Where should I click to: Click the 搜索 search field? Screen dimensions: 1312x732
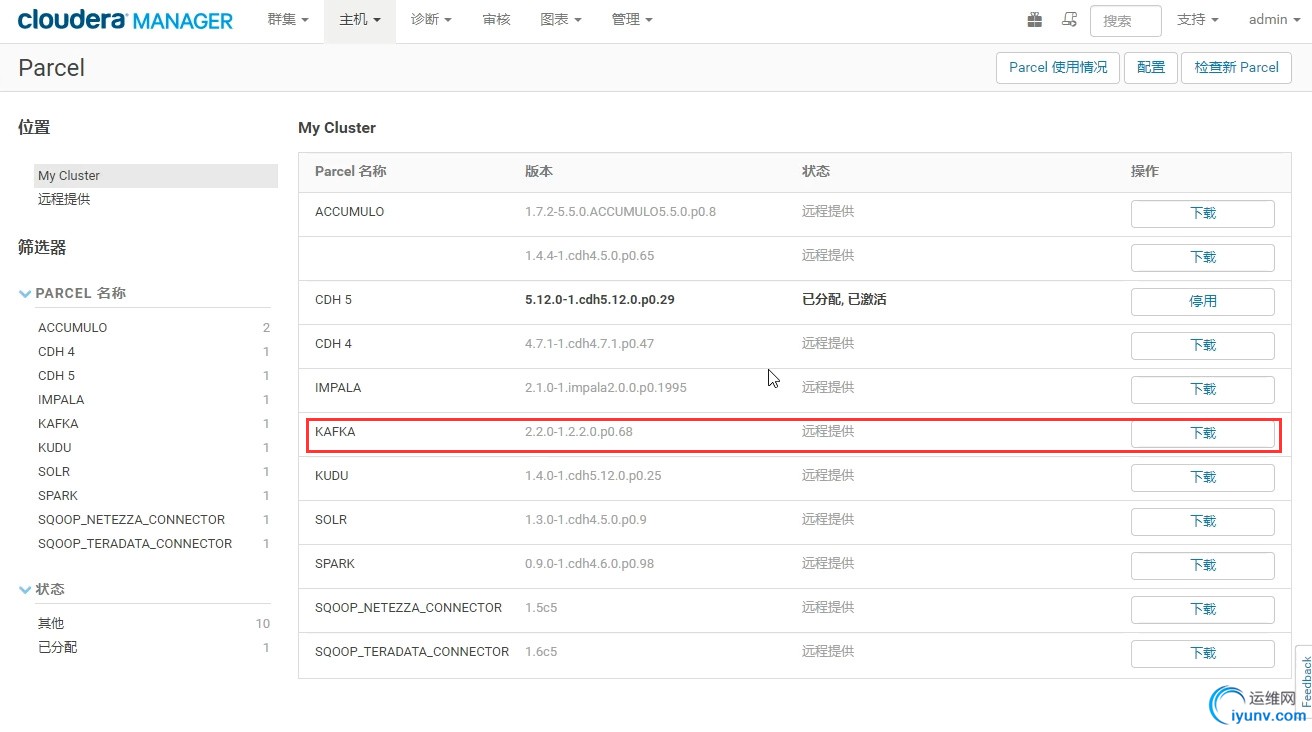tap(1126, 20)
